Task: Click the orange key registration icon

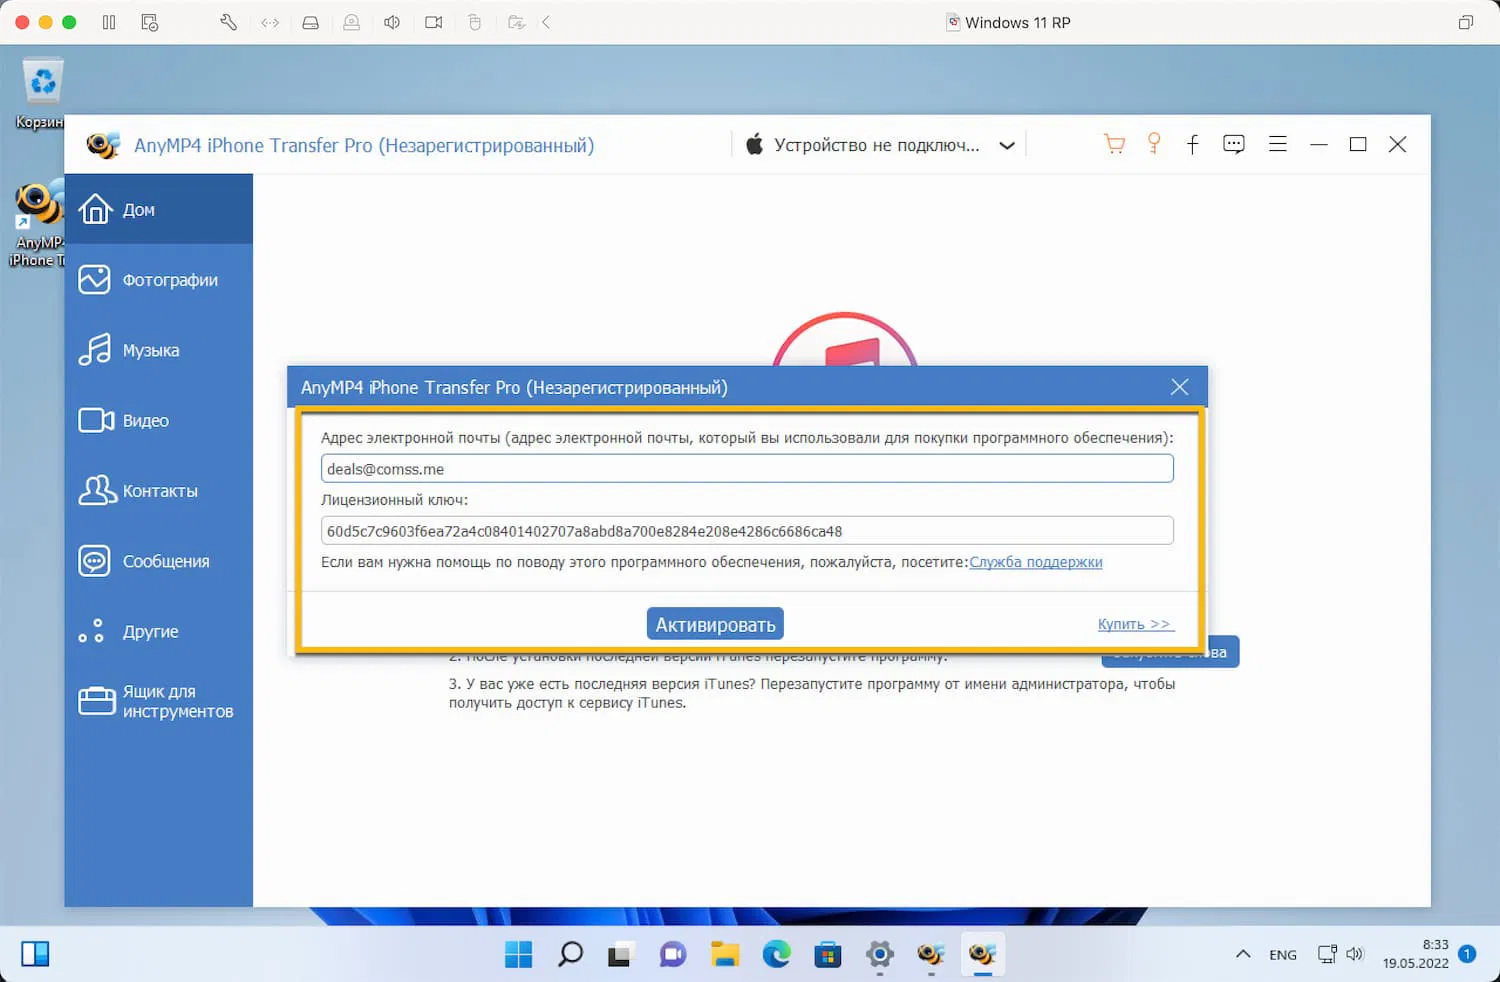Action: click(1153, 143)
